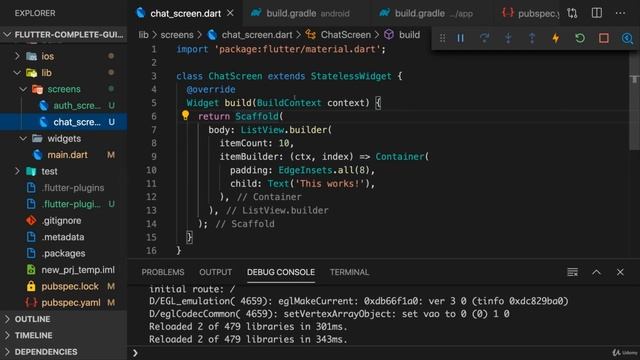Screen dimensions: 640x360
Task: Click the lightbulb quick fix icon
Action: (185, 116)
